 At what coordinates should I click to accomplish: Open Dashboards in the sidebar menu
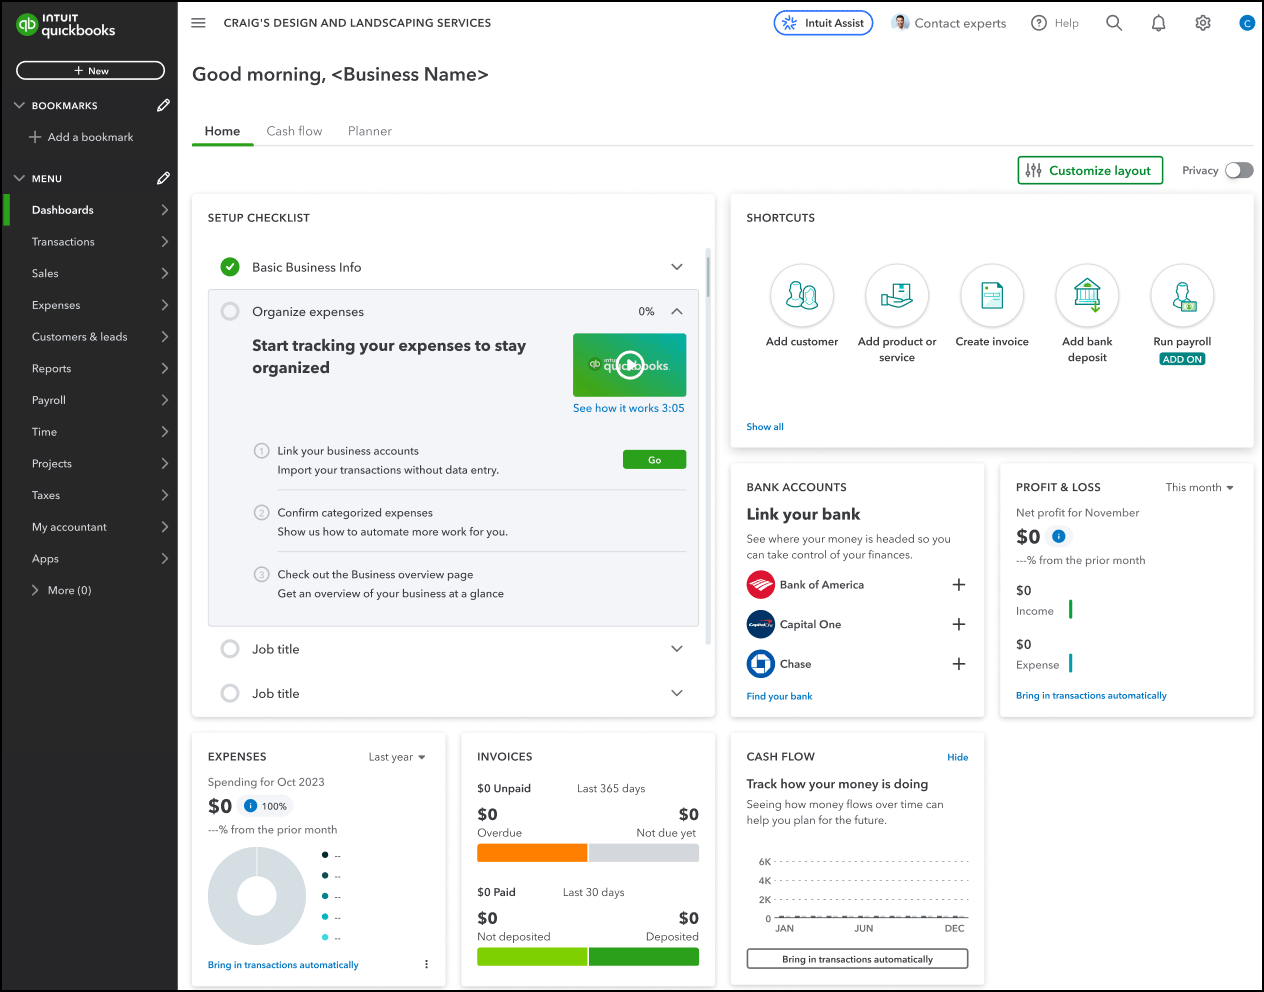pos(90,210)
